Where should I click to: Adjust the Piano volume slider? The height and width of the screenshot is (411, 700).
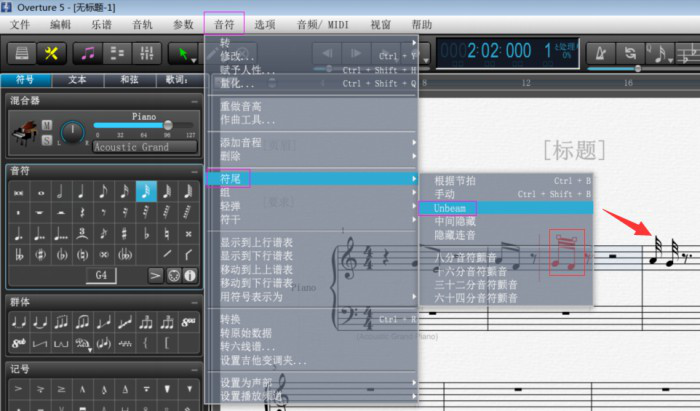[x=167, y=126]
